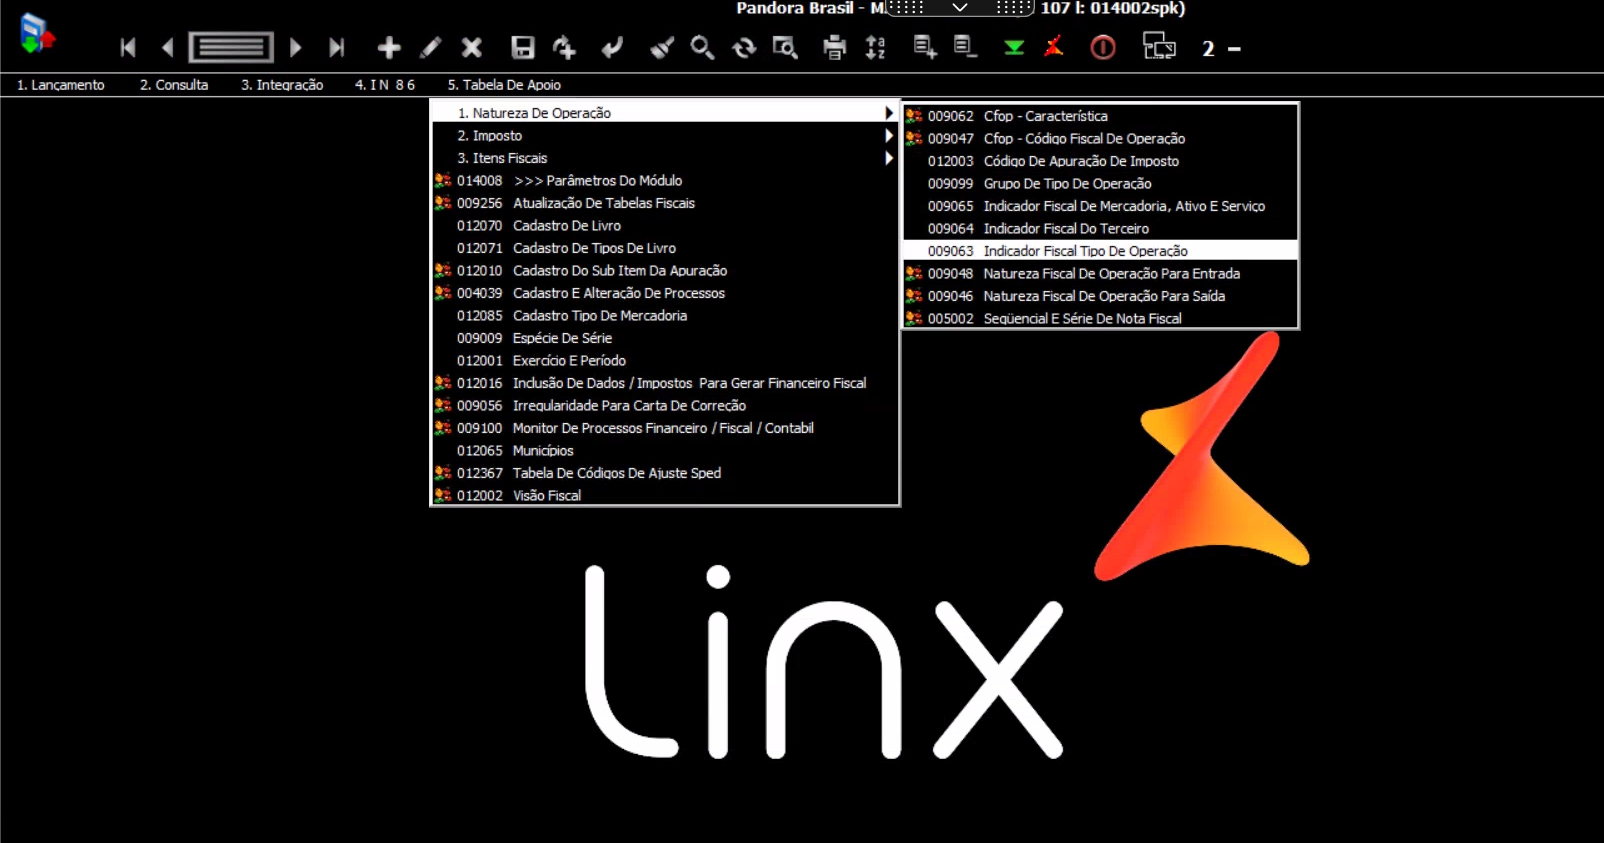
Task: Click the pencil edit icon
Action: (431, 47)
